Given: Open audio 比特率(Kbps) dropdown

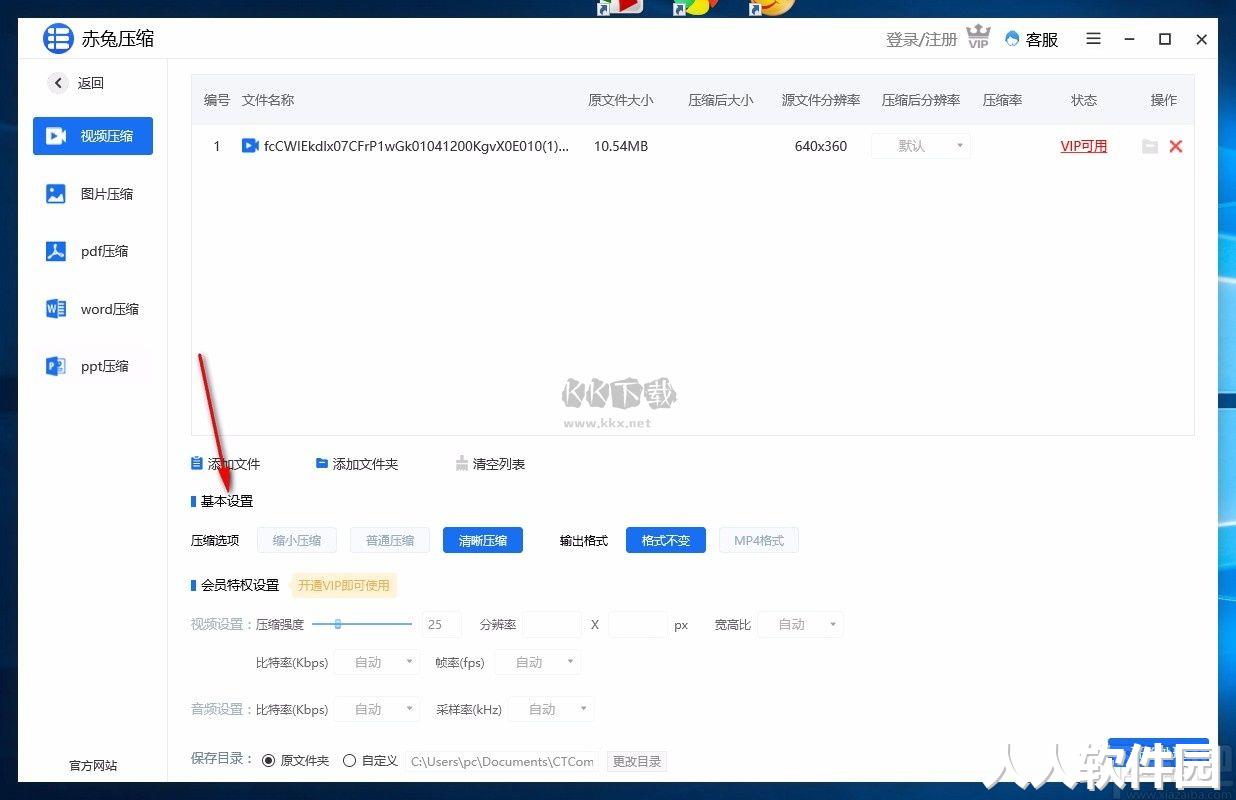Looking at the screenshot, I should coord(376,709).
